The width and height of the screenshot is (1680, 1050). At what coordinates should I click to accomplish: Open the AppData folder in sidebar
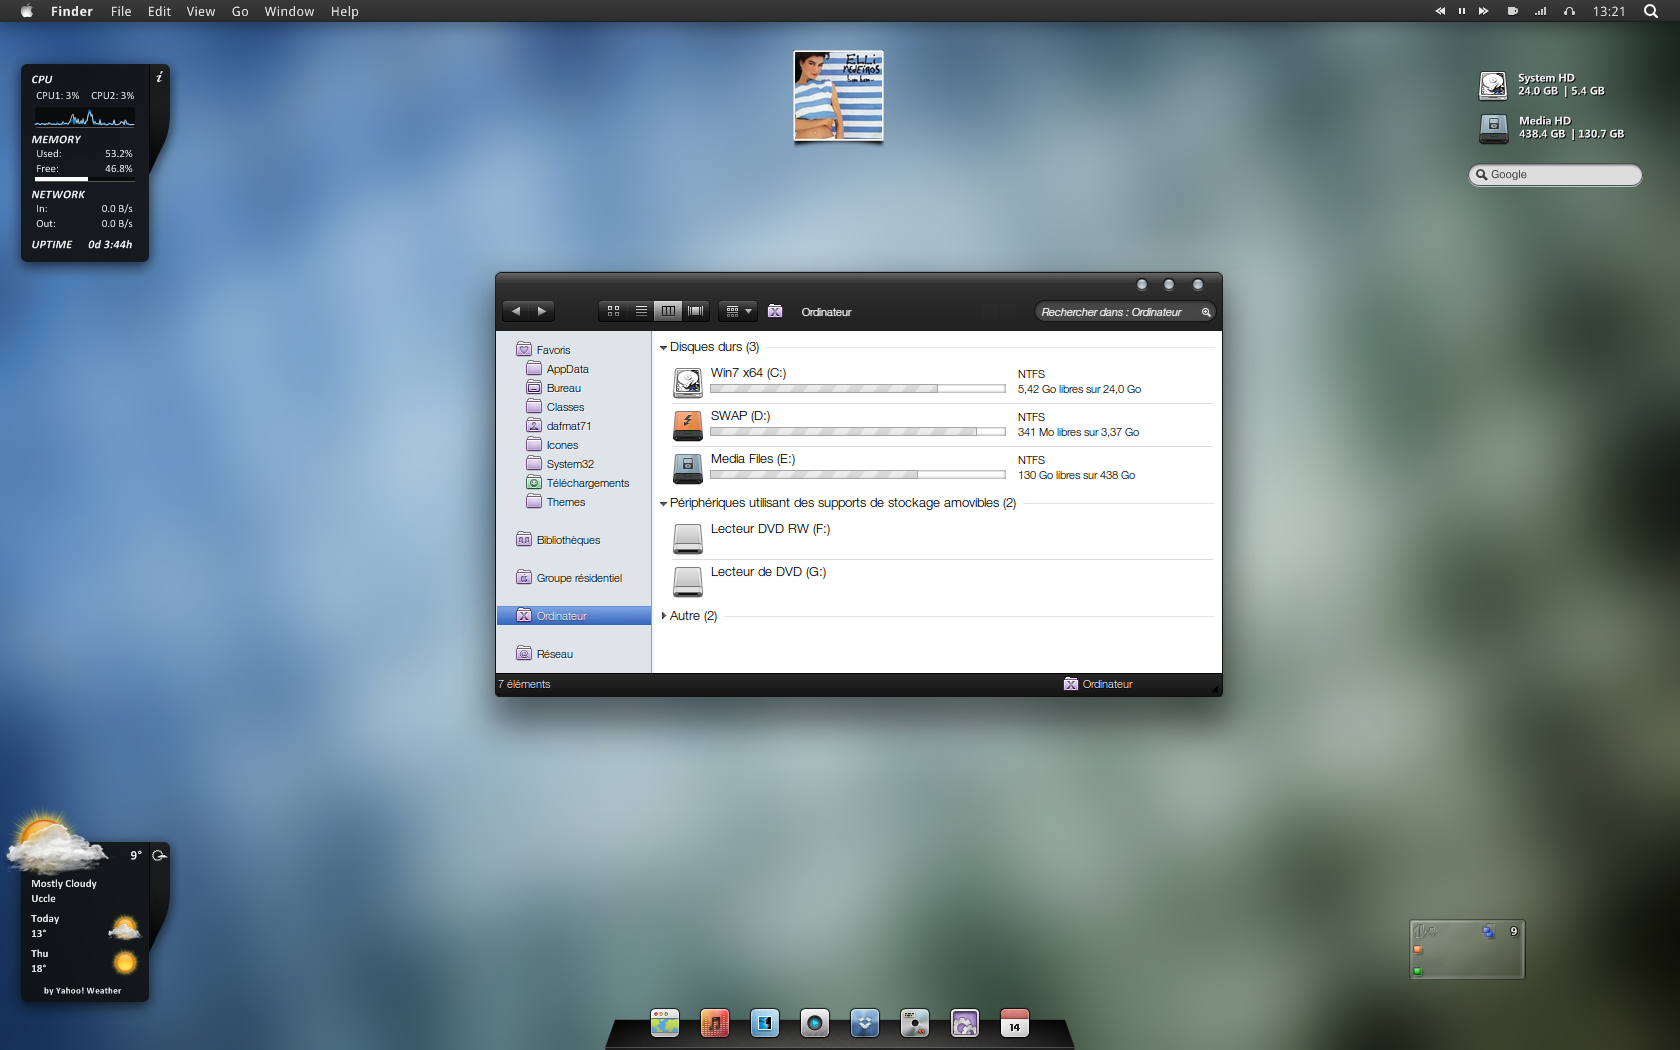[557, 369]
